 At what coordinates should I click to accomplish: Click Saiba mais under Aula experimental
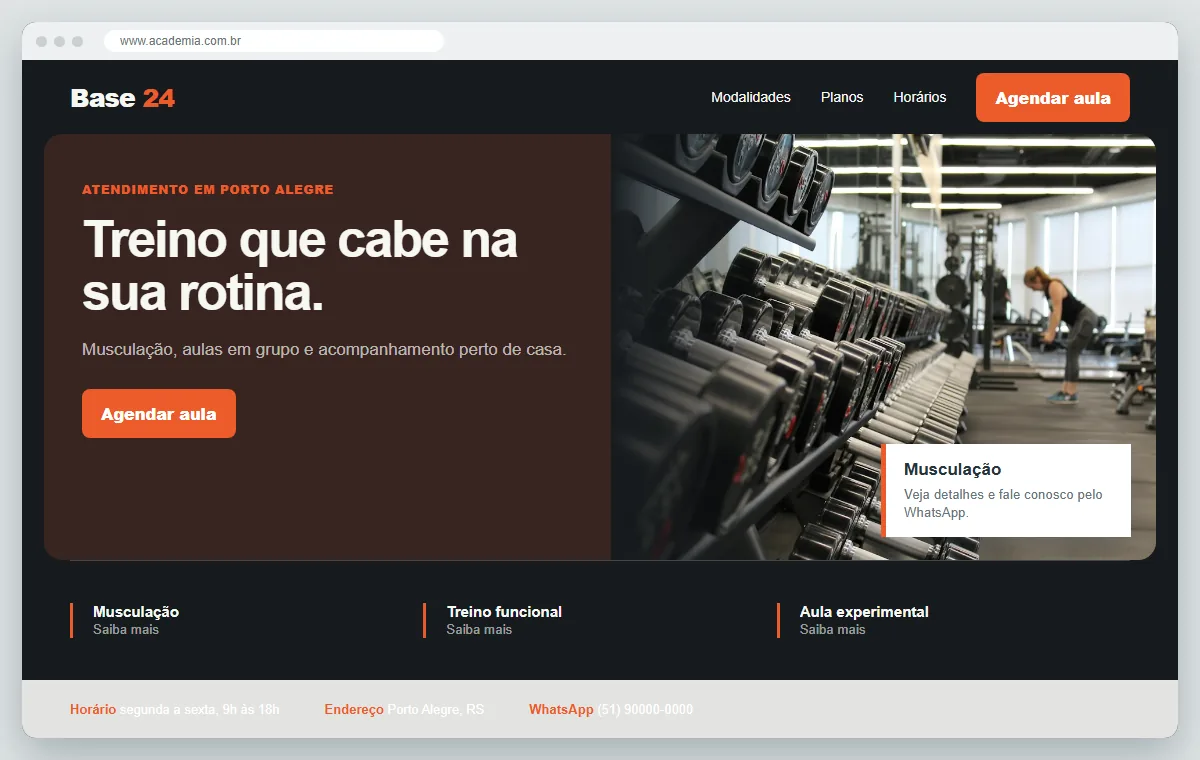833,630
